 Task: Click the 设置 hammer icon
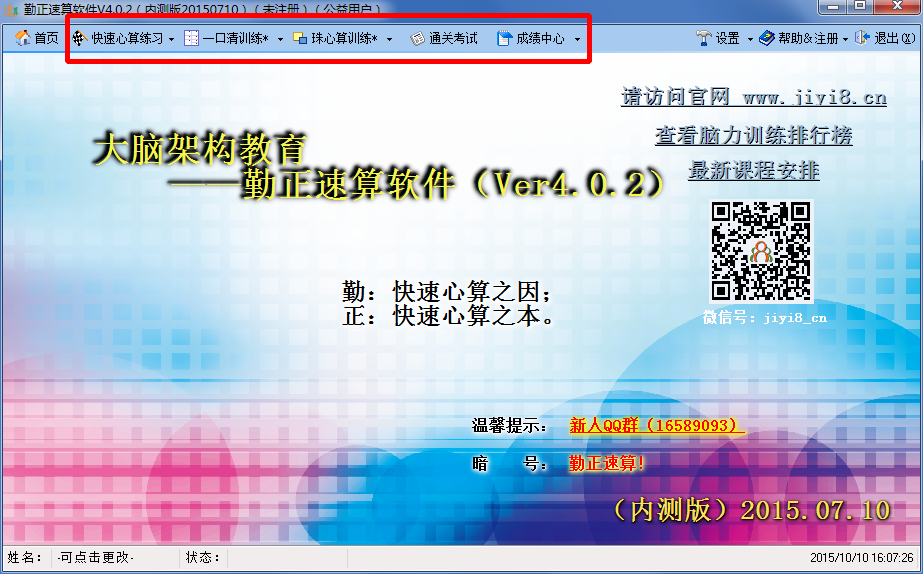point(703,38)
